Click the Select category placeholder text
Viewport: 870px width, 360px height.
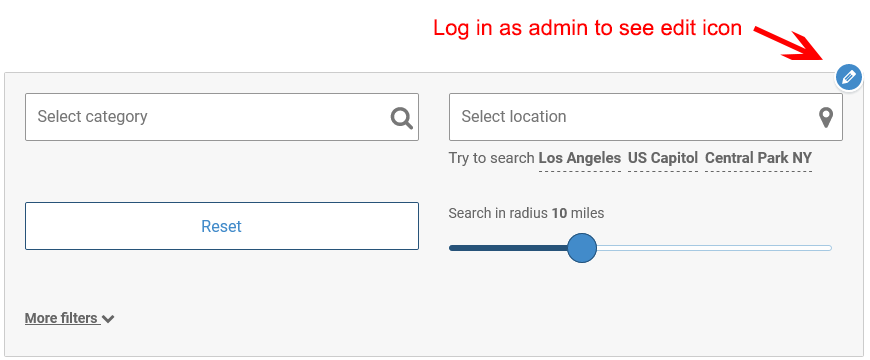pos(93,117)
